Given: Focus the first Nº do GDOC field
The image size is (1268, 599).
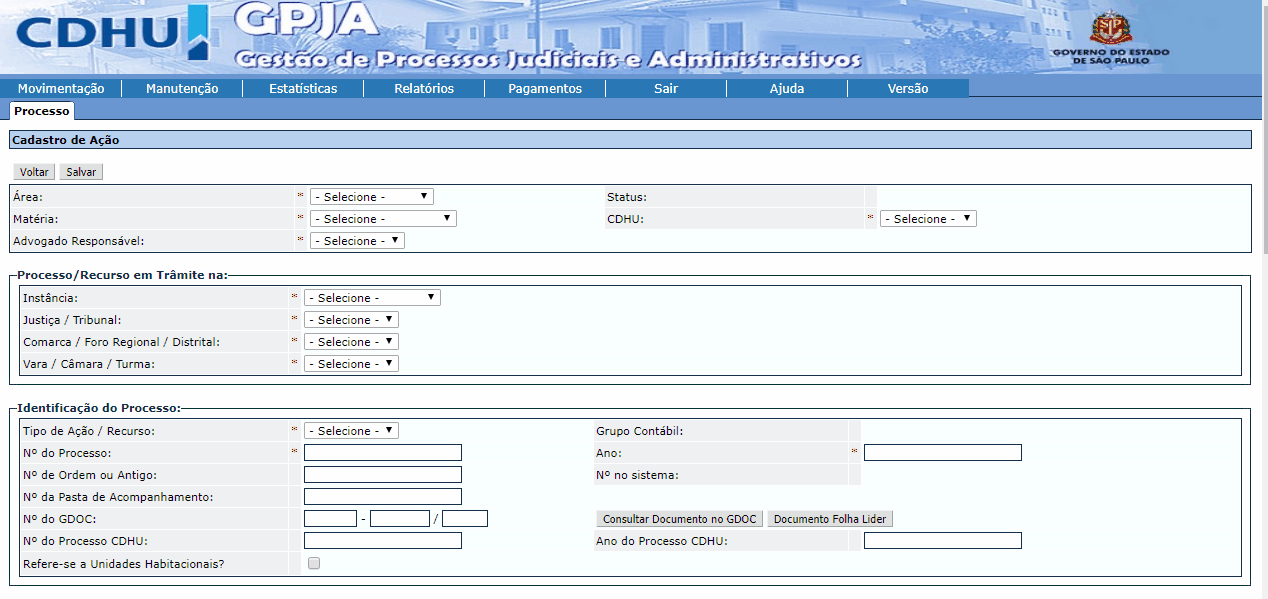Looking at the screenshot, I should pyautogui.click(x=330, y=519).
